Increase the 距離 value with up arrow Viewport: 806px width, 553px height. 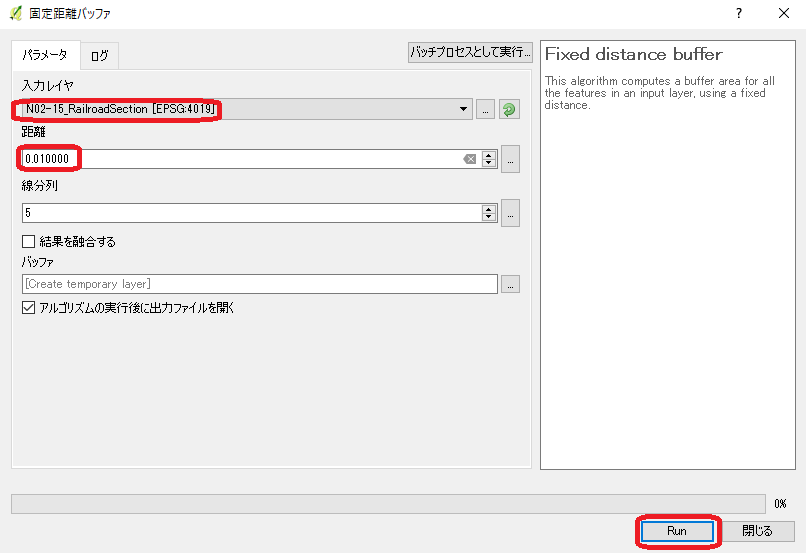click(x=489, y=155)
